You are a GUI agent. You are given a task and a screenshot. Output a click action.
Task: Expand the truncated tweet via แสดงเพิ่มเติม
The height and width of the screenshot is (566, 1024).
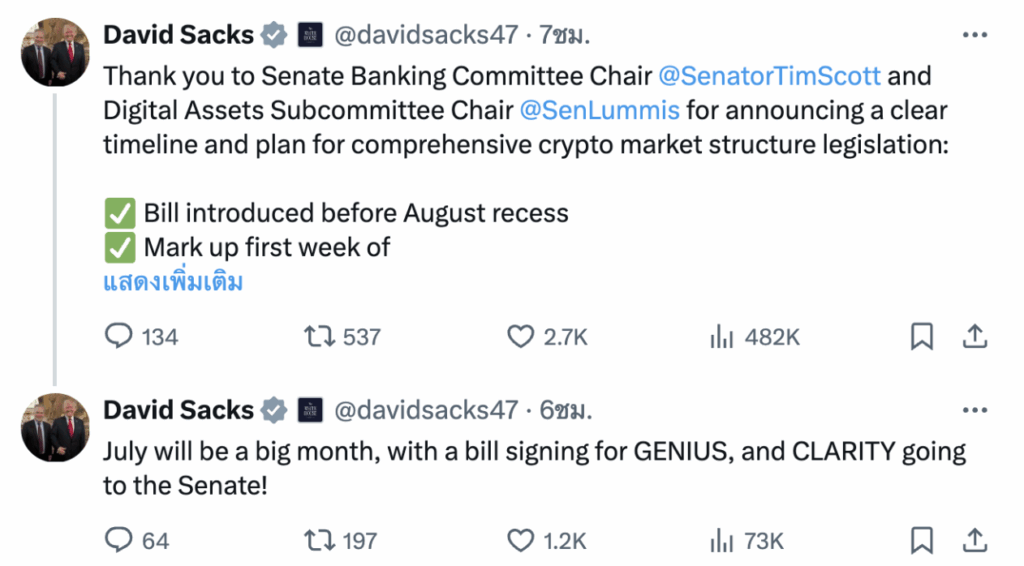173,282
